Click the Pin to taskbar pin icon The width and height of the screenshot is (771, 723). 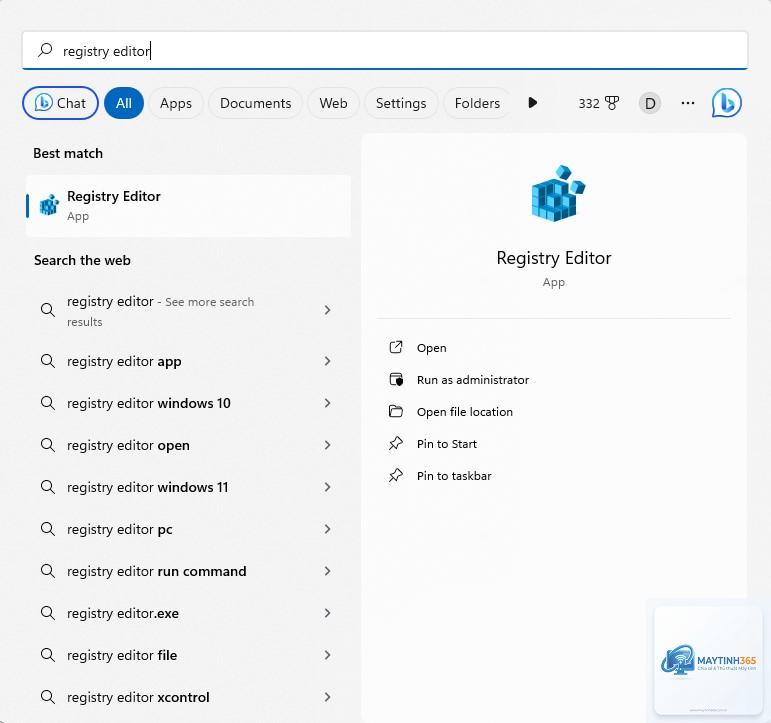click(396, 476)
